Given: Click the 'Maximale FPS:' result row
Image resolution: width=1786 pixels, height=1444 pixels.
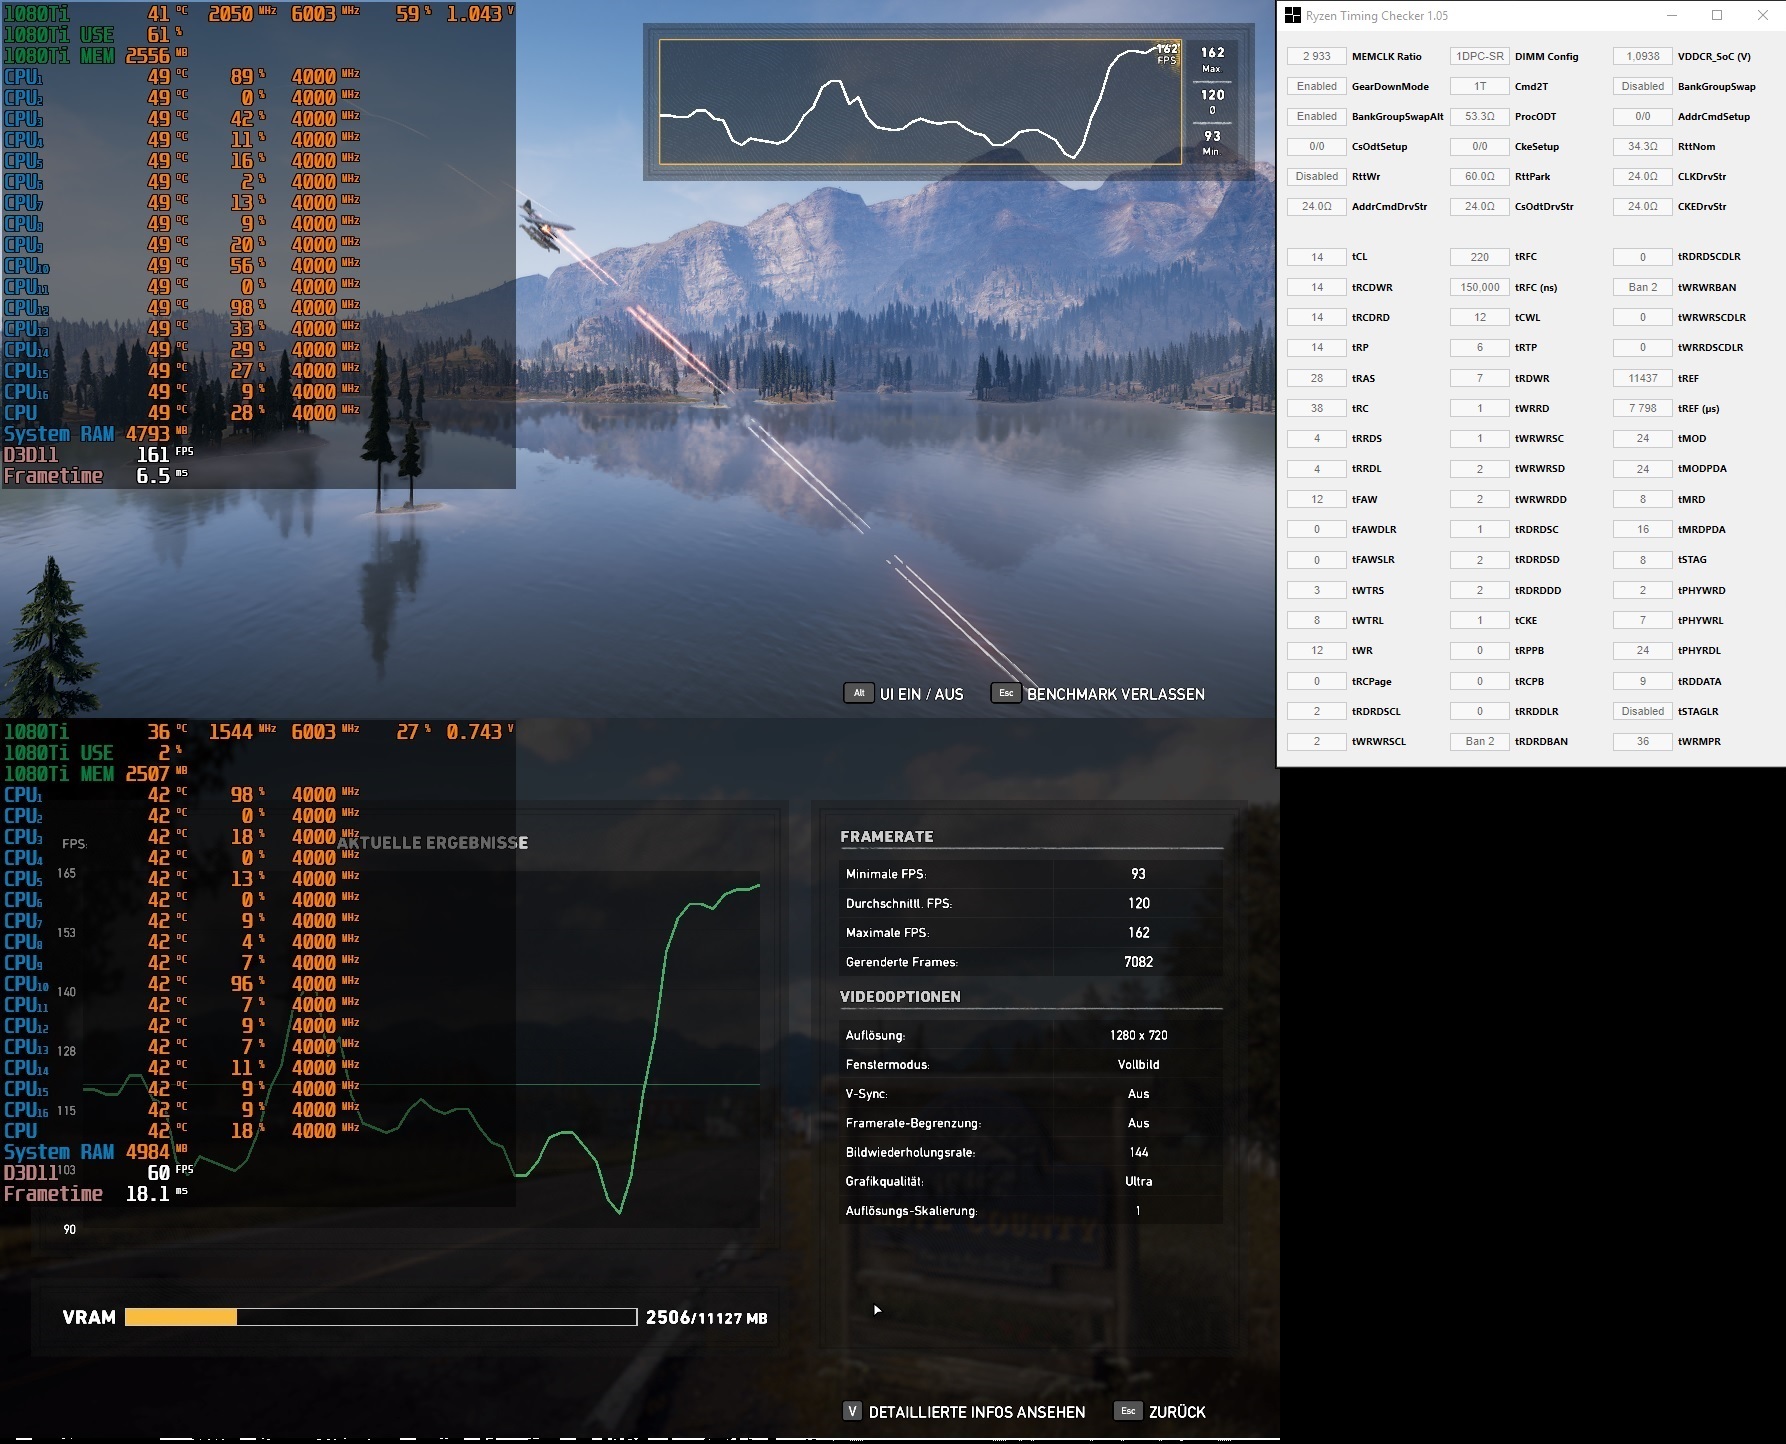Looking at the screenshot, I should (1032, 932).
